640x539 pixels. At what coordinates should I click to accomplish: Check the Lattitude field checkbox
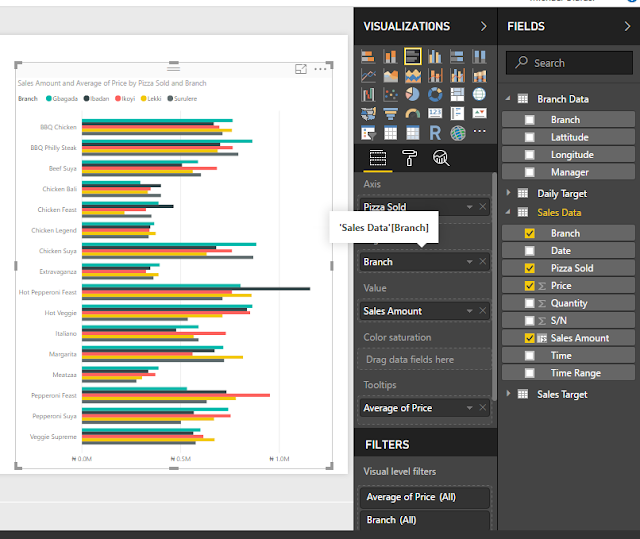coord(529,137)
